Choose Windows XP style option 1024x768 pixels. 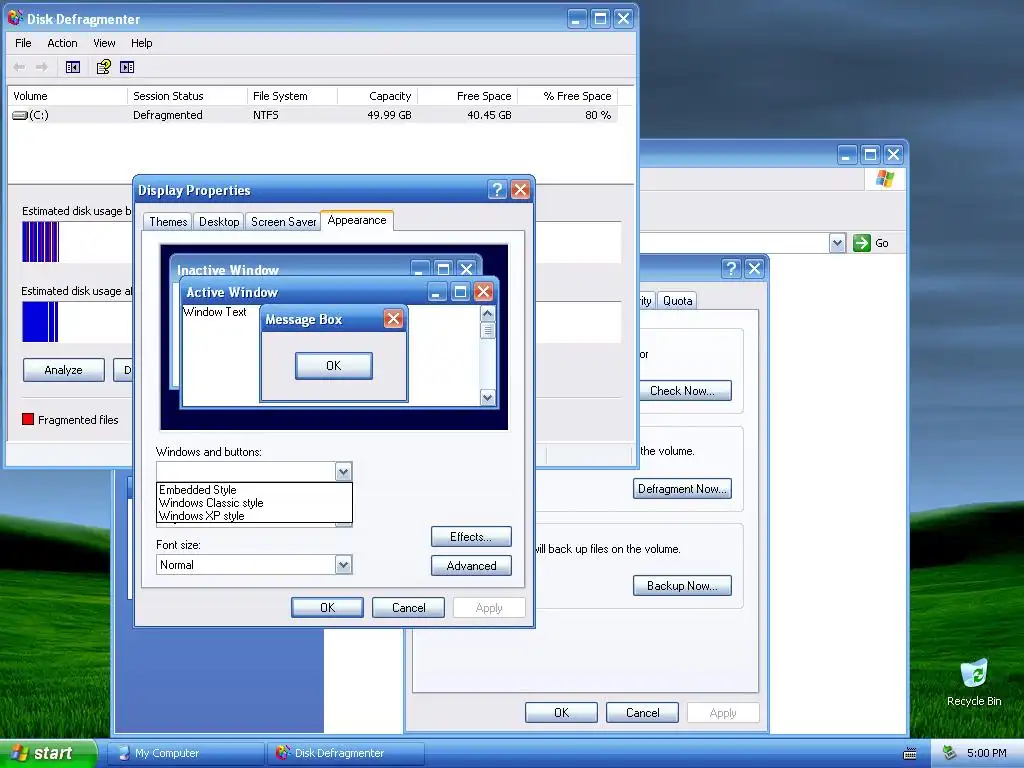click(255, 516)
